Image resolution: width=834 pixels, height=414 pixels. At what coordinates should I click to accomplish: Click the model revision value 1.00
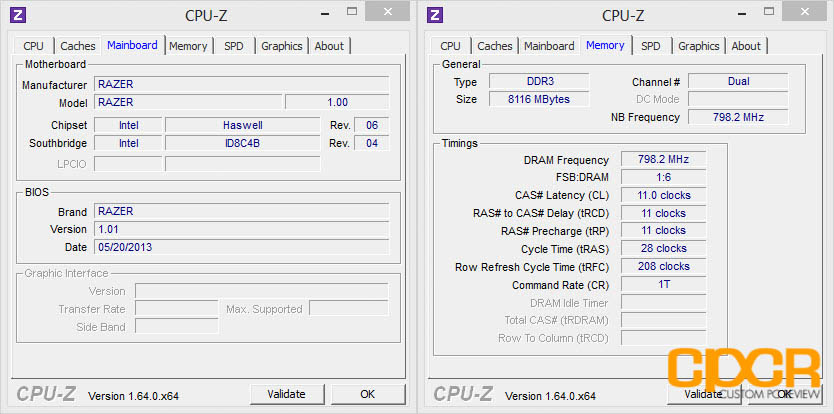[x=337, y=102]
